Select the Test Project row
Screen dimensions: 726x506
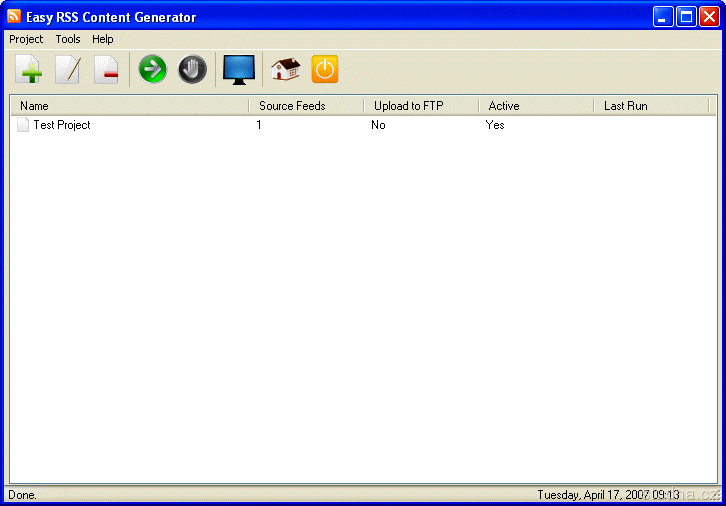[x=62, y=125]
